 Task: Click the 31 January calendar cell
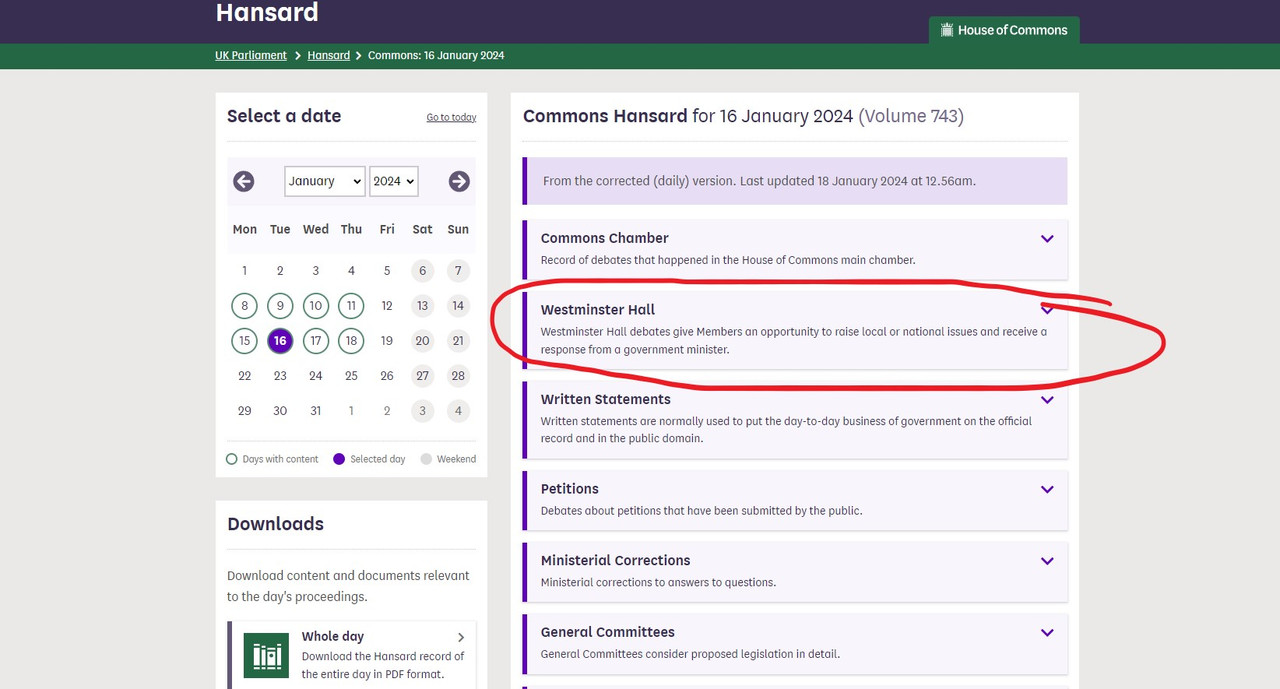tap(316, 411)
